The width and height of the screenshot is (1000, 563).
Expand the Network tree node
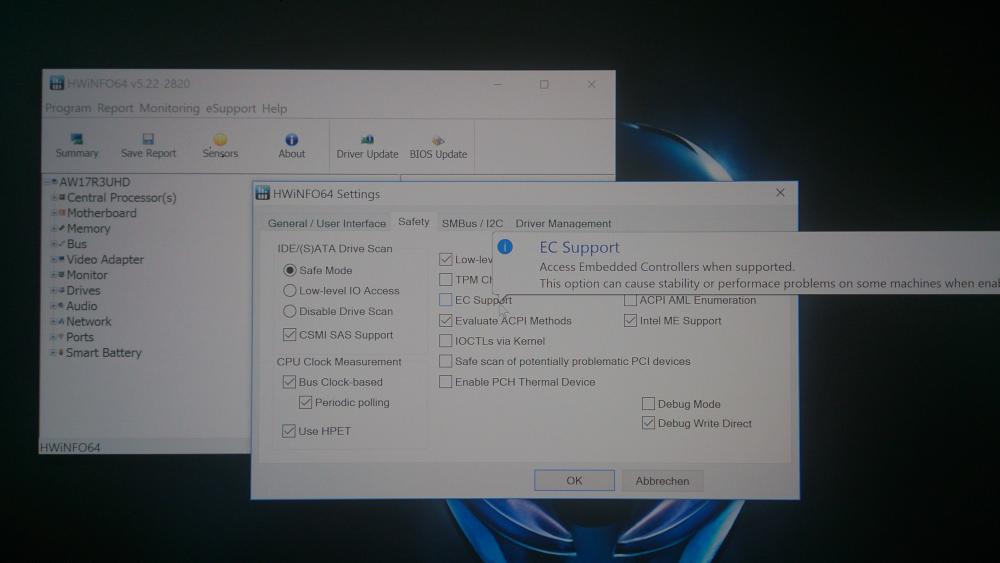coord(53,322)
